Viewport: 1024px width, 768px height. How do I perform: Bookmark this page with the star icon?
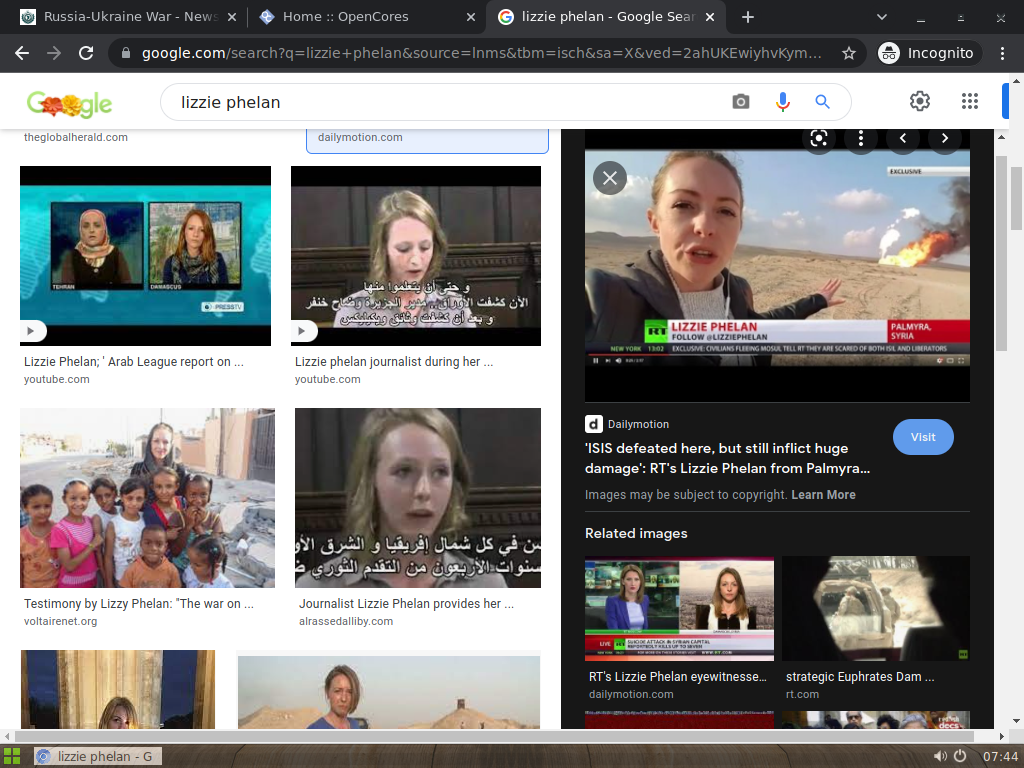848,53
